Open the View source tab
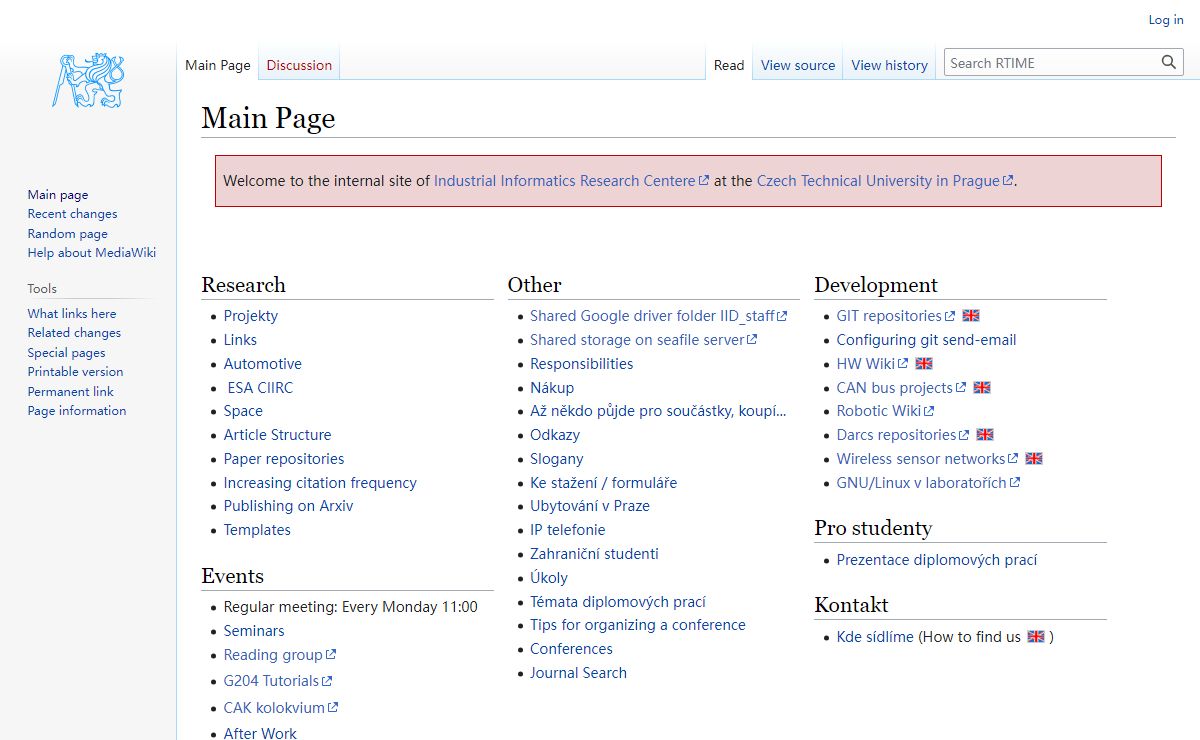The width and height of the screenshot is (1200, 740). click(798, 65)
